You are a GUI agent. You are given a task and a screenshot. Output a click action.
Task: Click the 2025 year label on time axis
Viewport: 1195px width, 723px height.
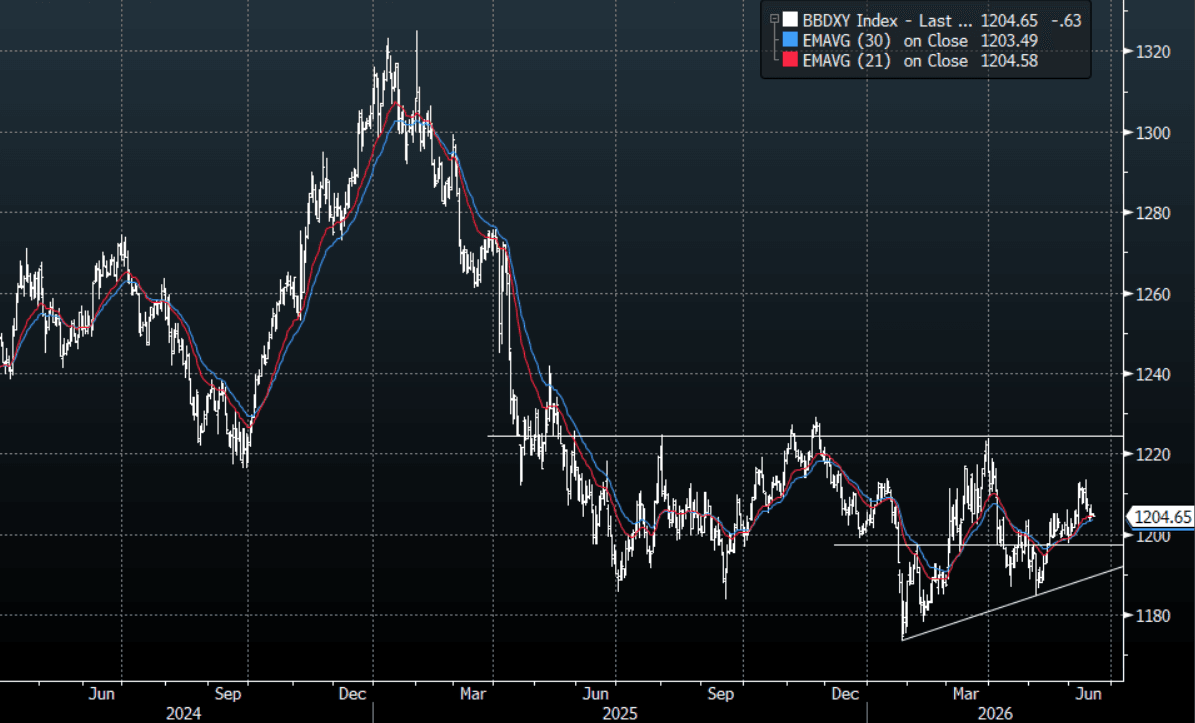point(619,713)
